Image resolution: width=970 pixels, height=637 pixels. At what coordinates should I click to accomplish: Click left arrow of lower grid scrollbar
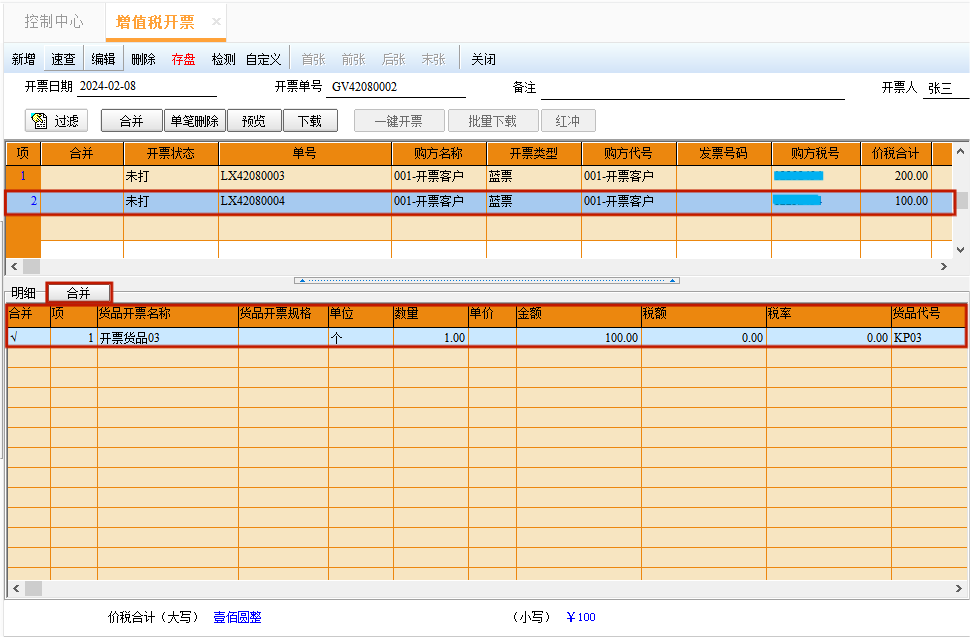coord(16,589)
